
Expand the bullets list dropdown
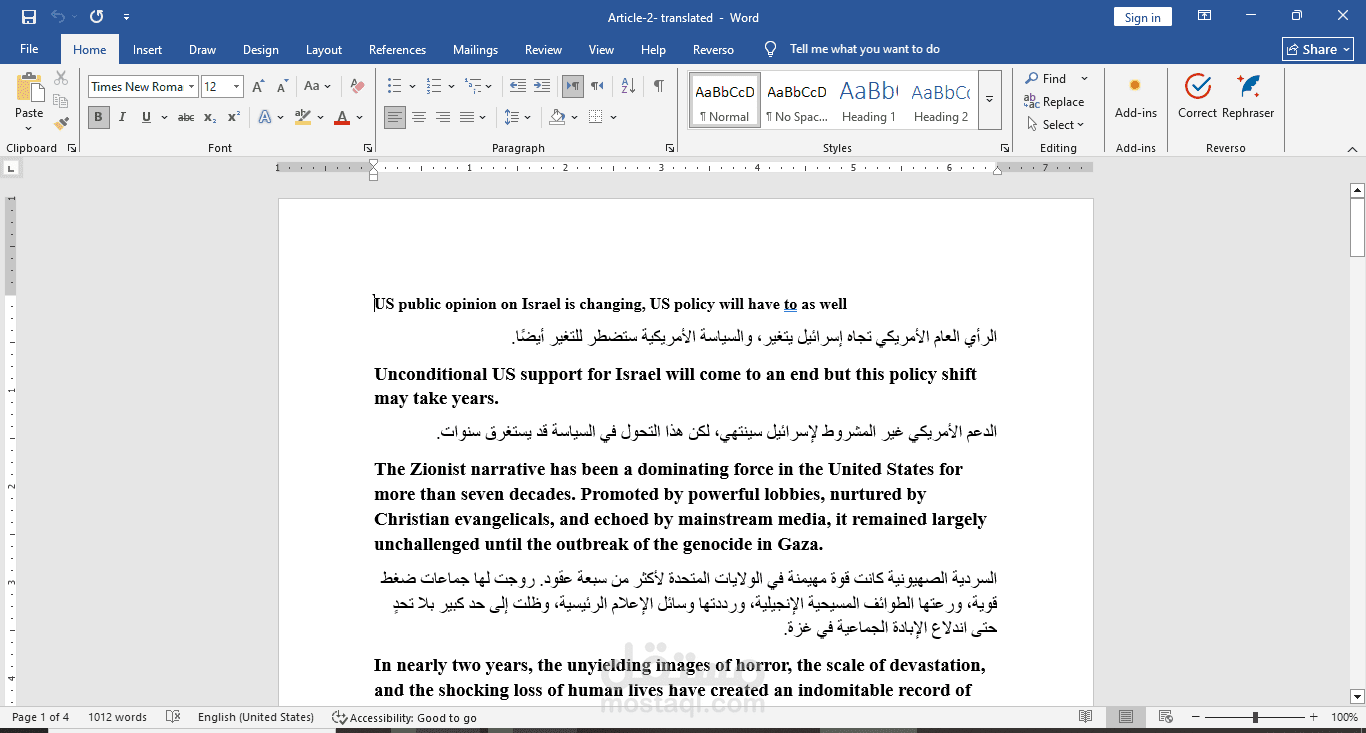click(x=412, y=86)
